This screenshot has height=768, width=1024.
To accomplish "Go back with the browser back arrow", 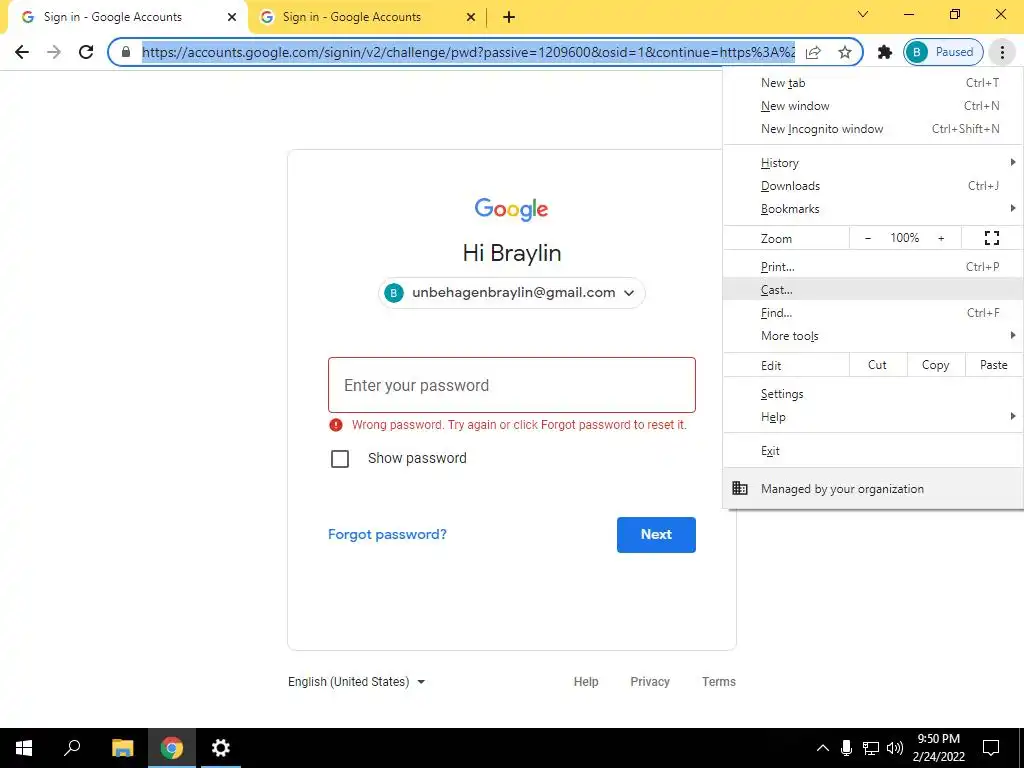I will 22,52.
